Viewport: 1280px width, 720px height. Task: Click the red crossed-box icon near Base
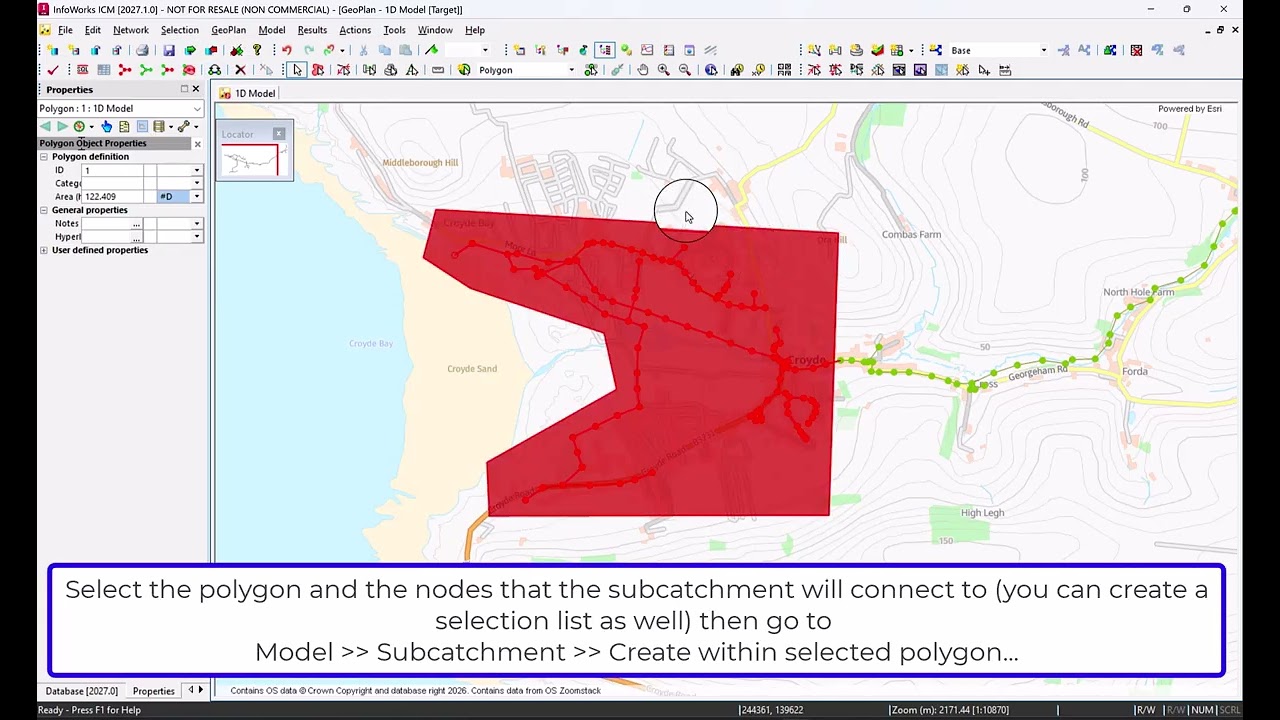1136,50
